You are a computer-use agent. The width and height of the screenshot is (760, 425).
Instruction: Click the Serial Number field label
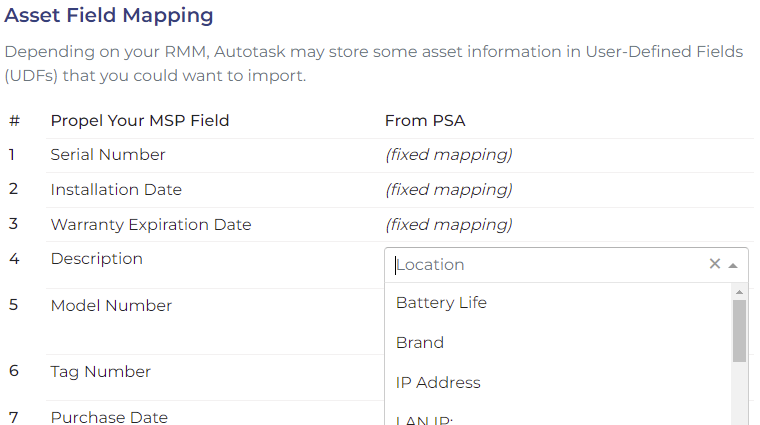tap(108, 155)
